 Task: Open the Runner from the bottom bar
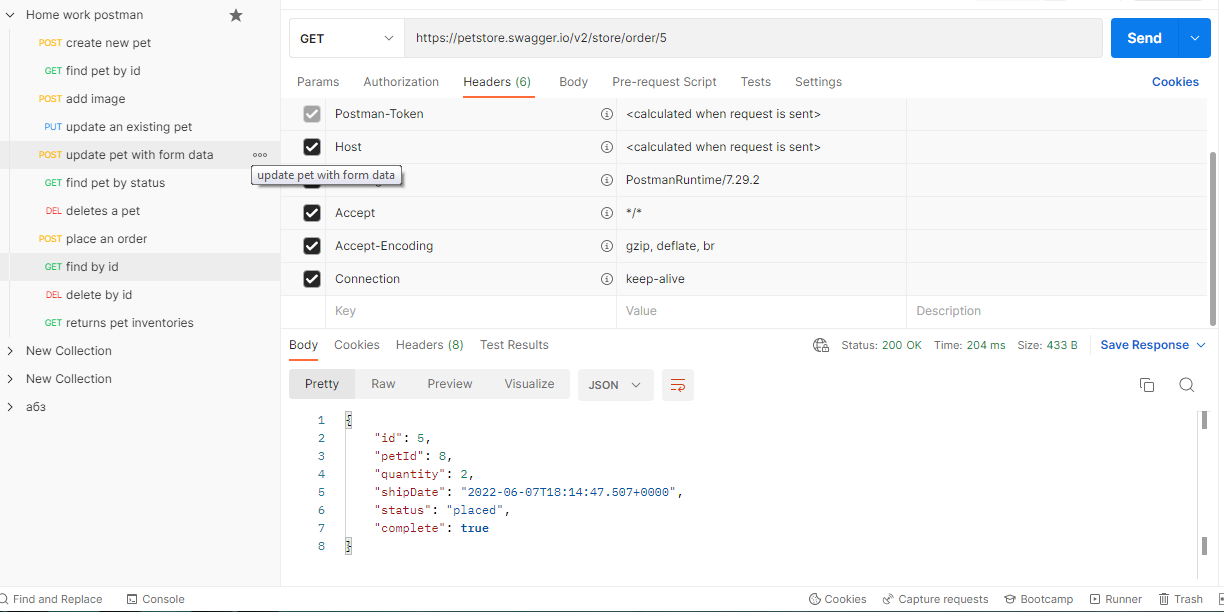pyautogui.click(x=1116, y=598)
